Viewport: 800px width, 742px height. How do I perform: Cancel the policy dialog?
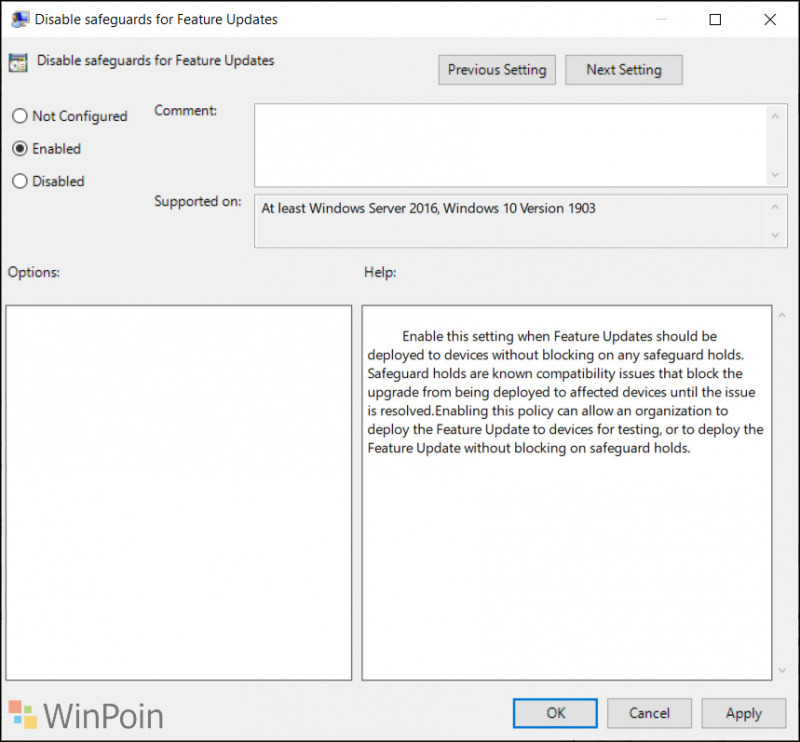coord(649,713)
